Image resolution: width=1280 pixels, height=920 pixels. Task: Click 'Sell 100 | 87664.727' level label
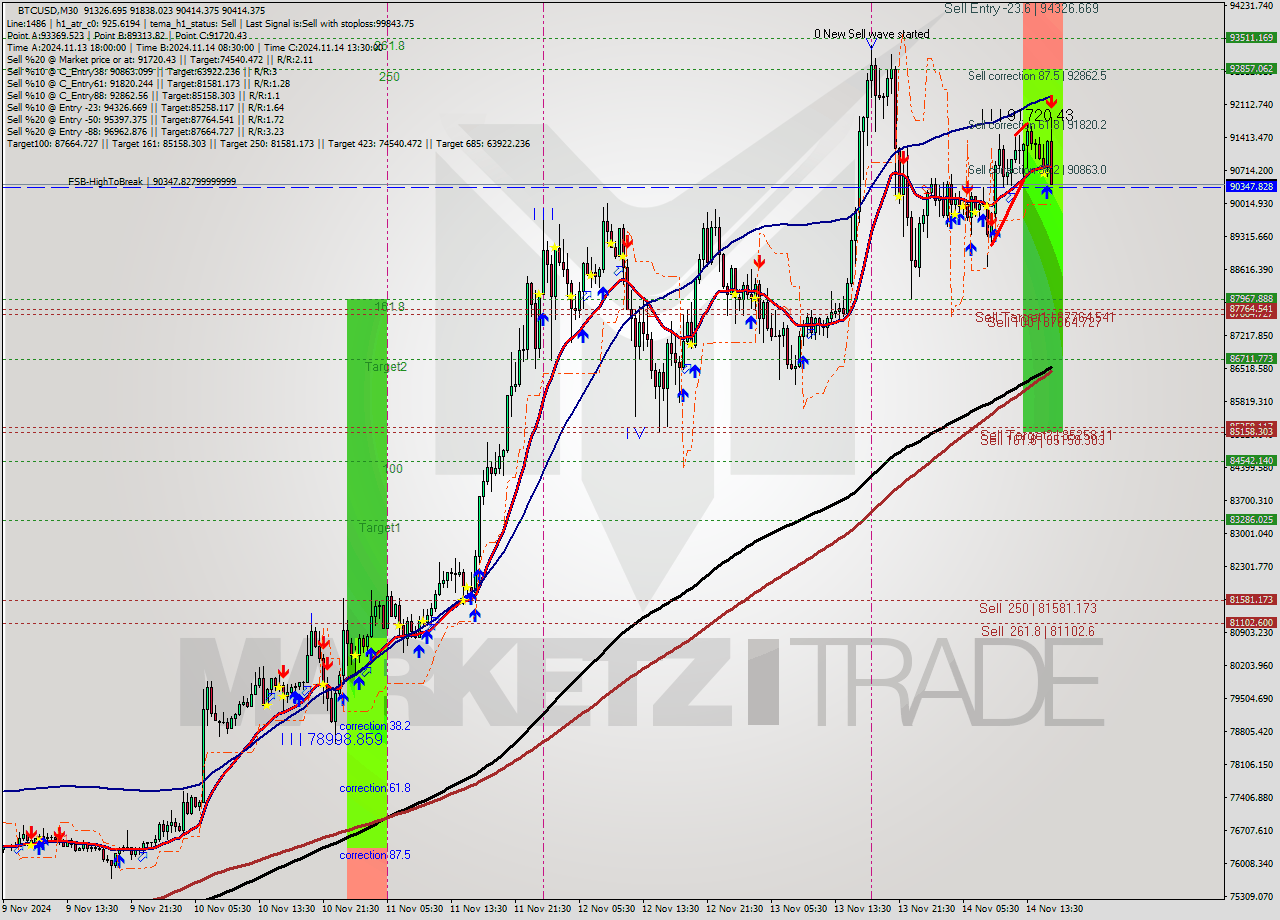(1044, 322)
